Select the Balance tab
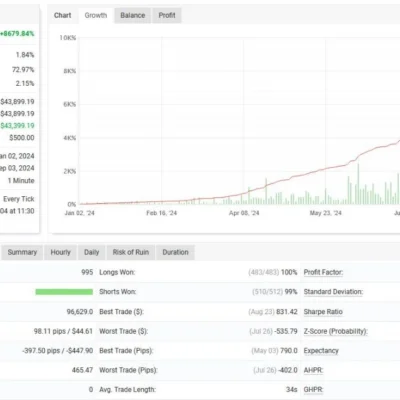Viewport: 400px width, 400px height. click(x=133, y=15)
